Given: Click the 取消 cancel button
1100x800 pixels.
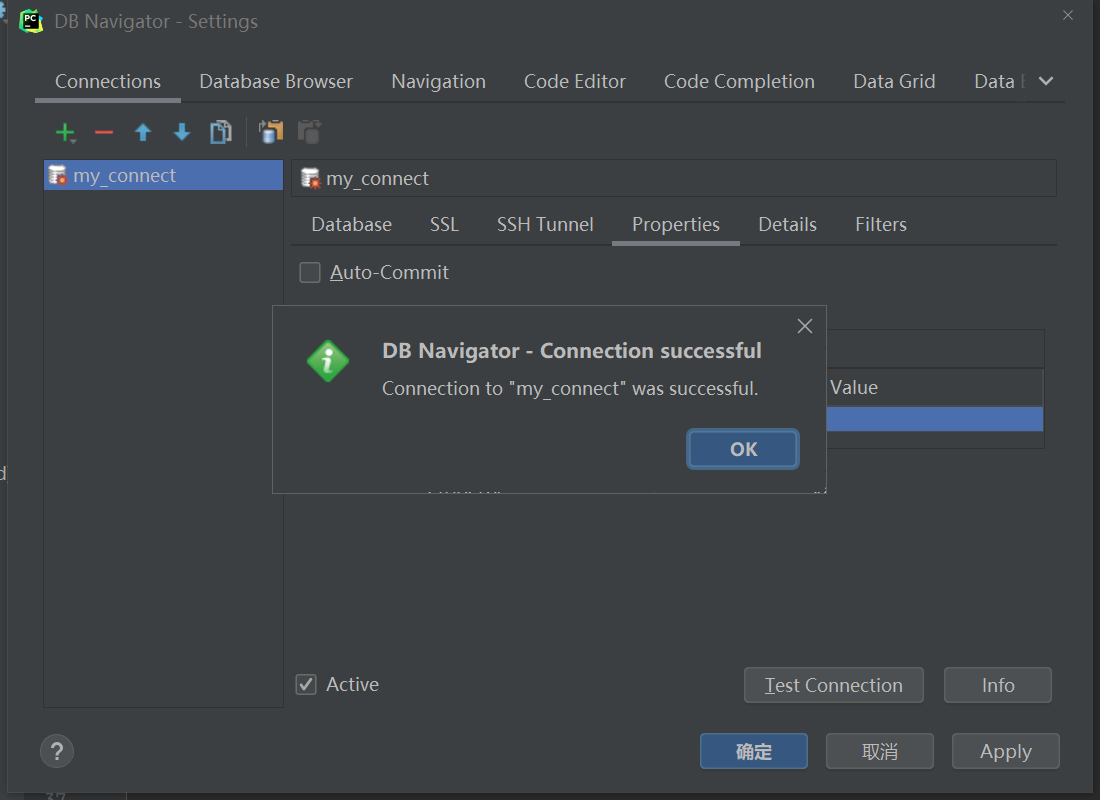Looking at the screenshot, I should [x=880, y=752].
